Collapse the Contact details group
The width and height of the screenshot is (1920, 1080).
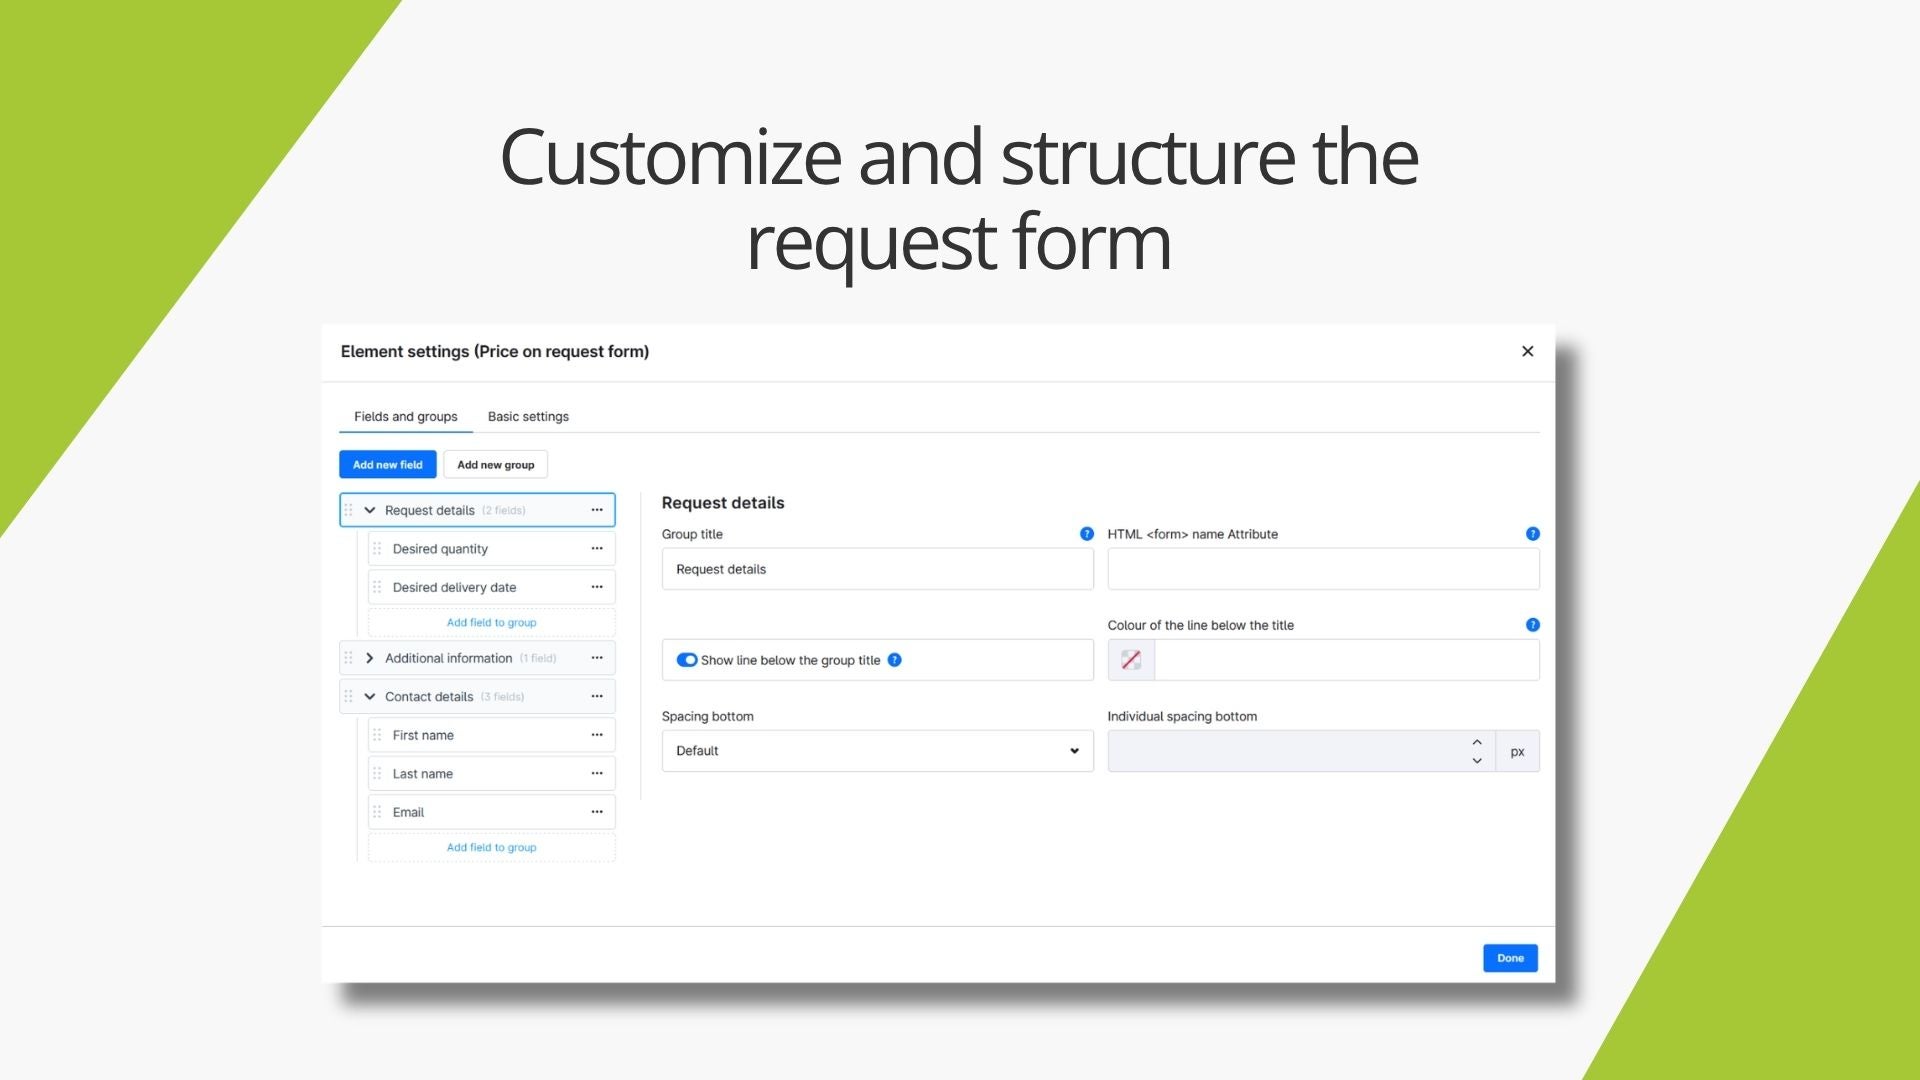370,697
